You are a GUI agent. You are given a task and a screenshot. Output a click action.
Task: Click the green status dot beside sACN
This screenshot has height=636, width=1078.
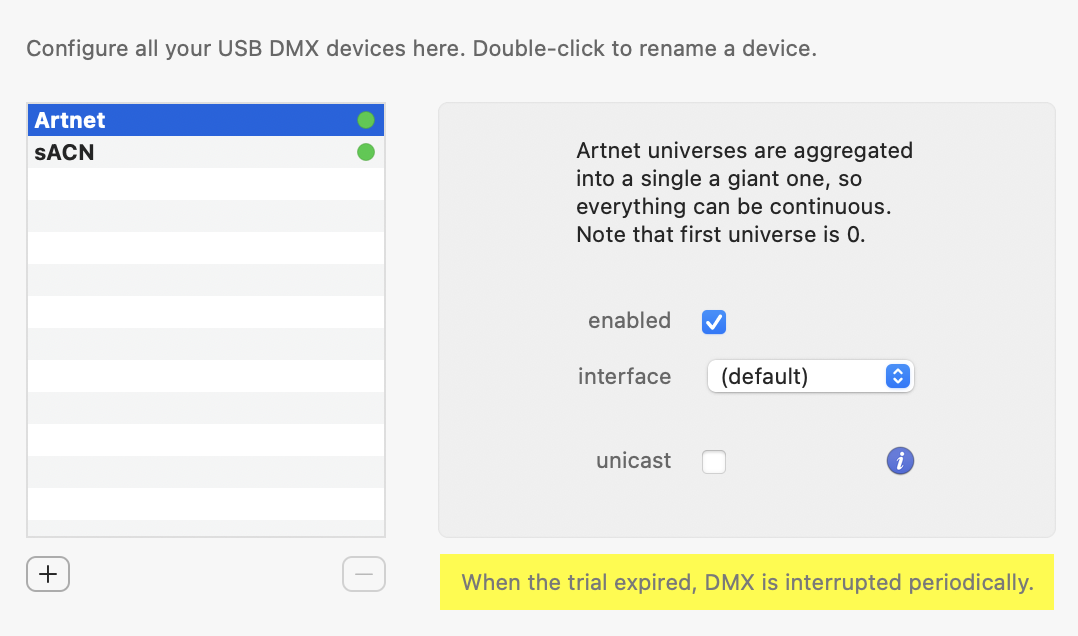[x=366, y=153]
